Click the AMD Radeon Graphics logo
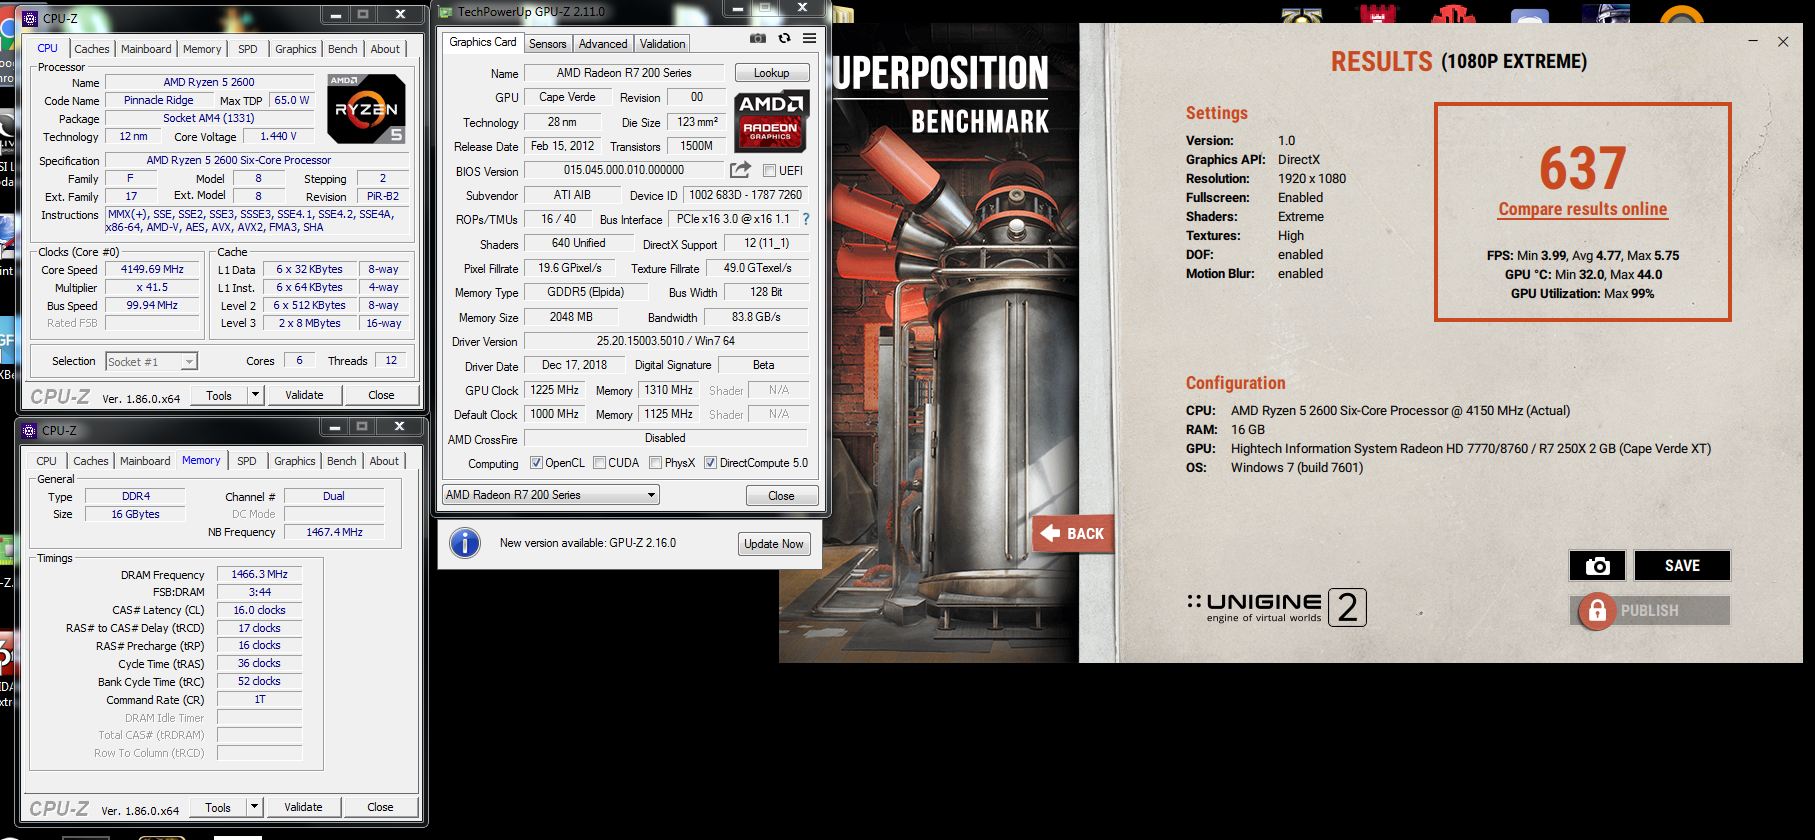The height and width of the screenshot is (840, 1815). [x=771, y=121]
